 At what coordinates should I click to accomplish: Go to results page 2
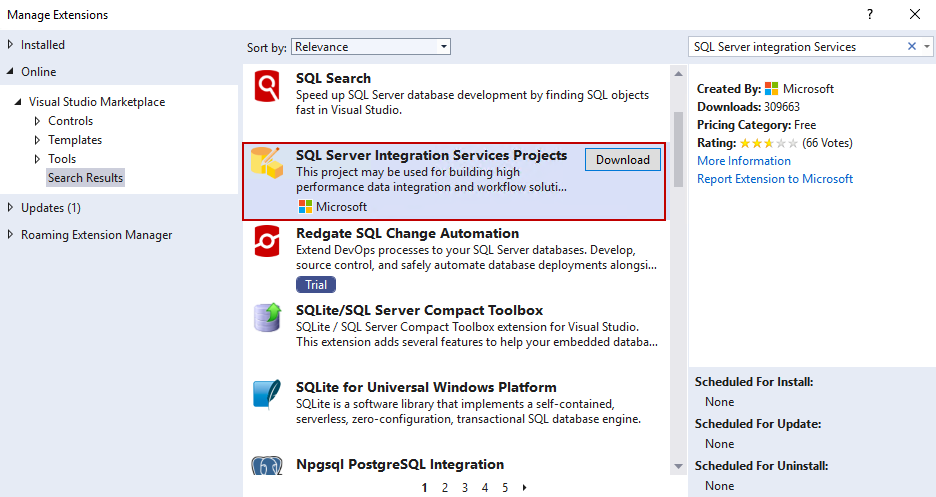coord(444,488)
